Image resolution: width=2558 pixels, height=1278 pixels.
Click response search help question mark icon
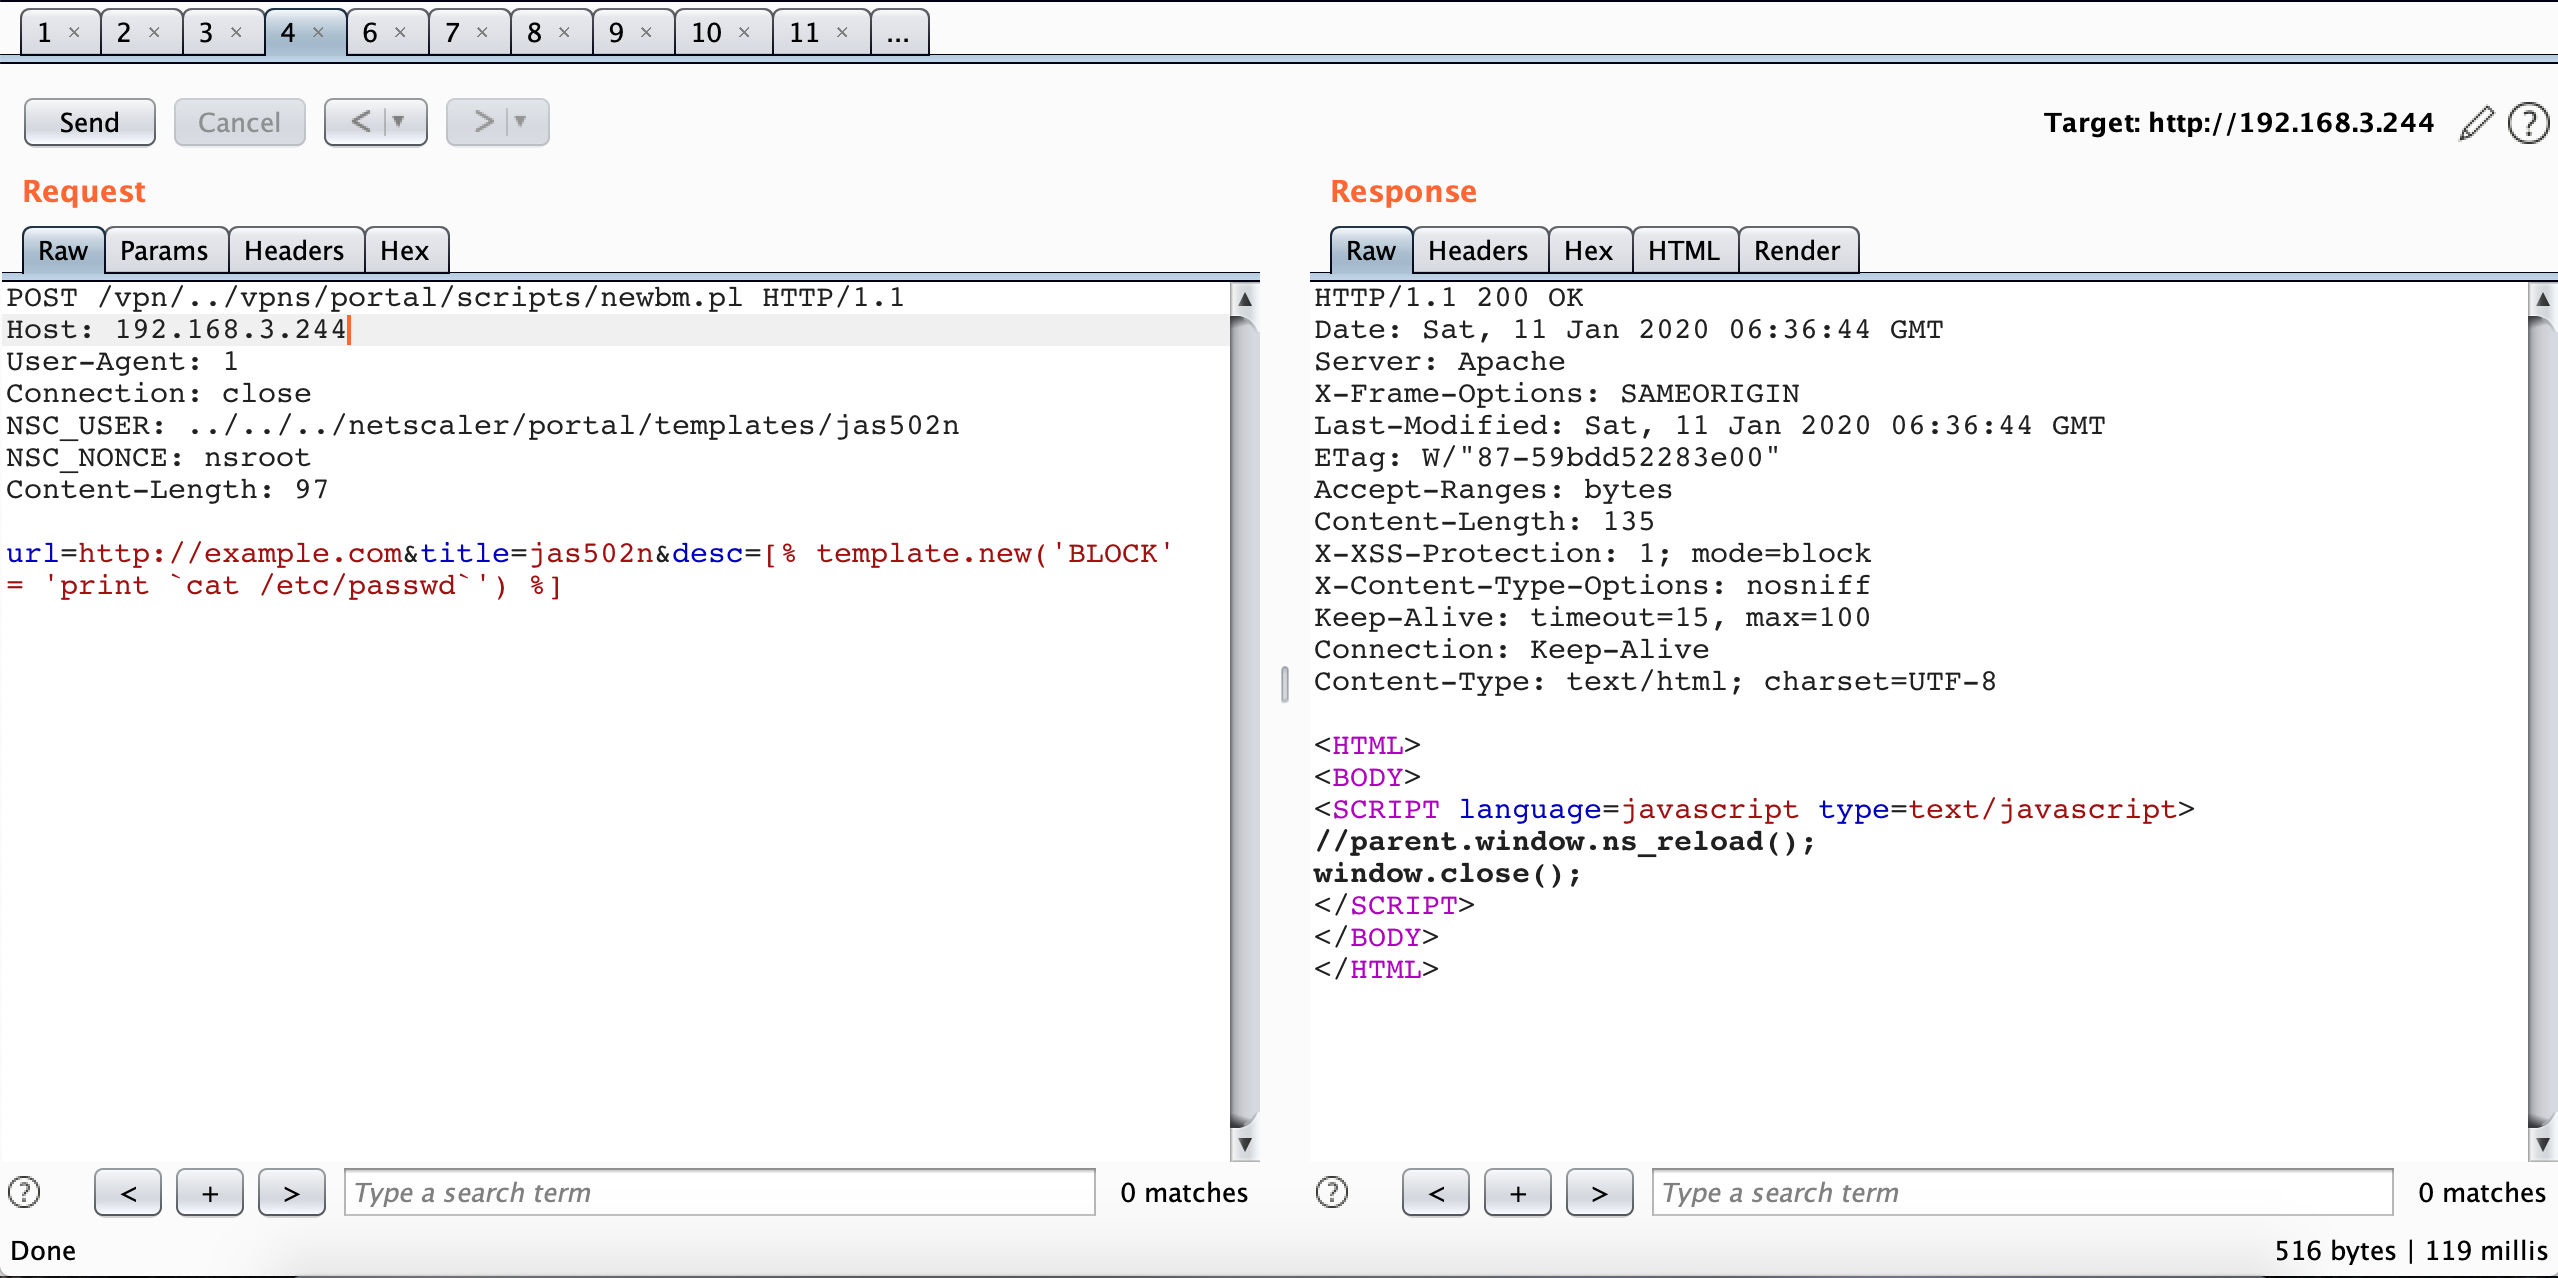click(x=1331, y=1192)
